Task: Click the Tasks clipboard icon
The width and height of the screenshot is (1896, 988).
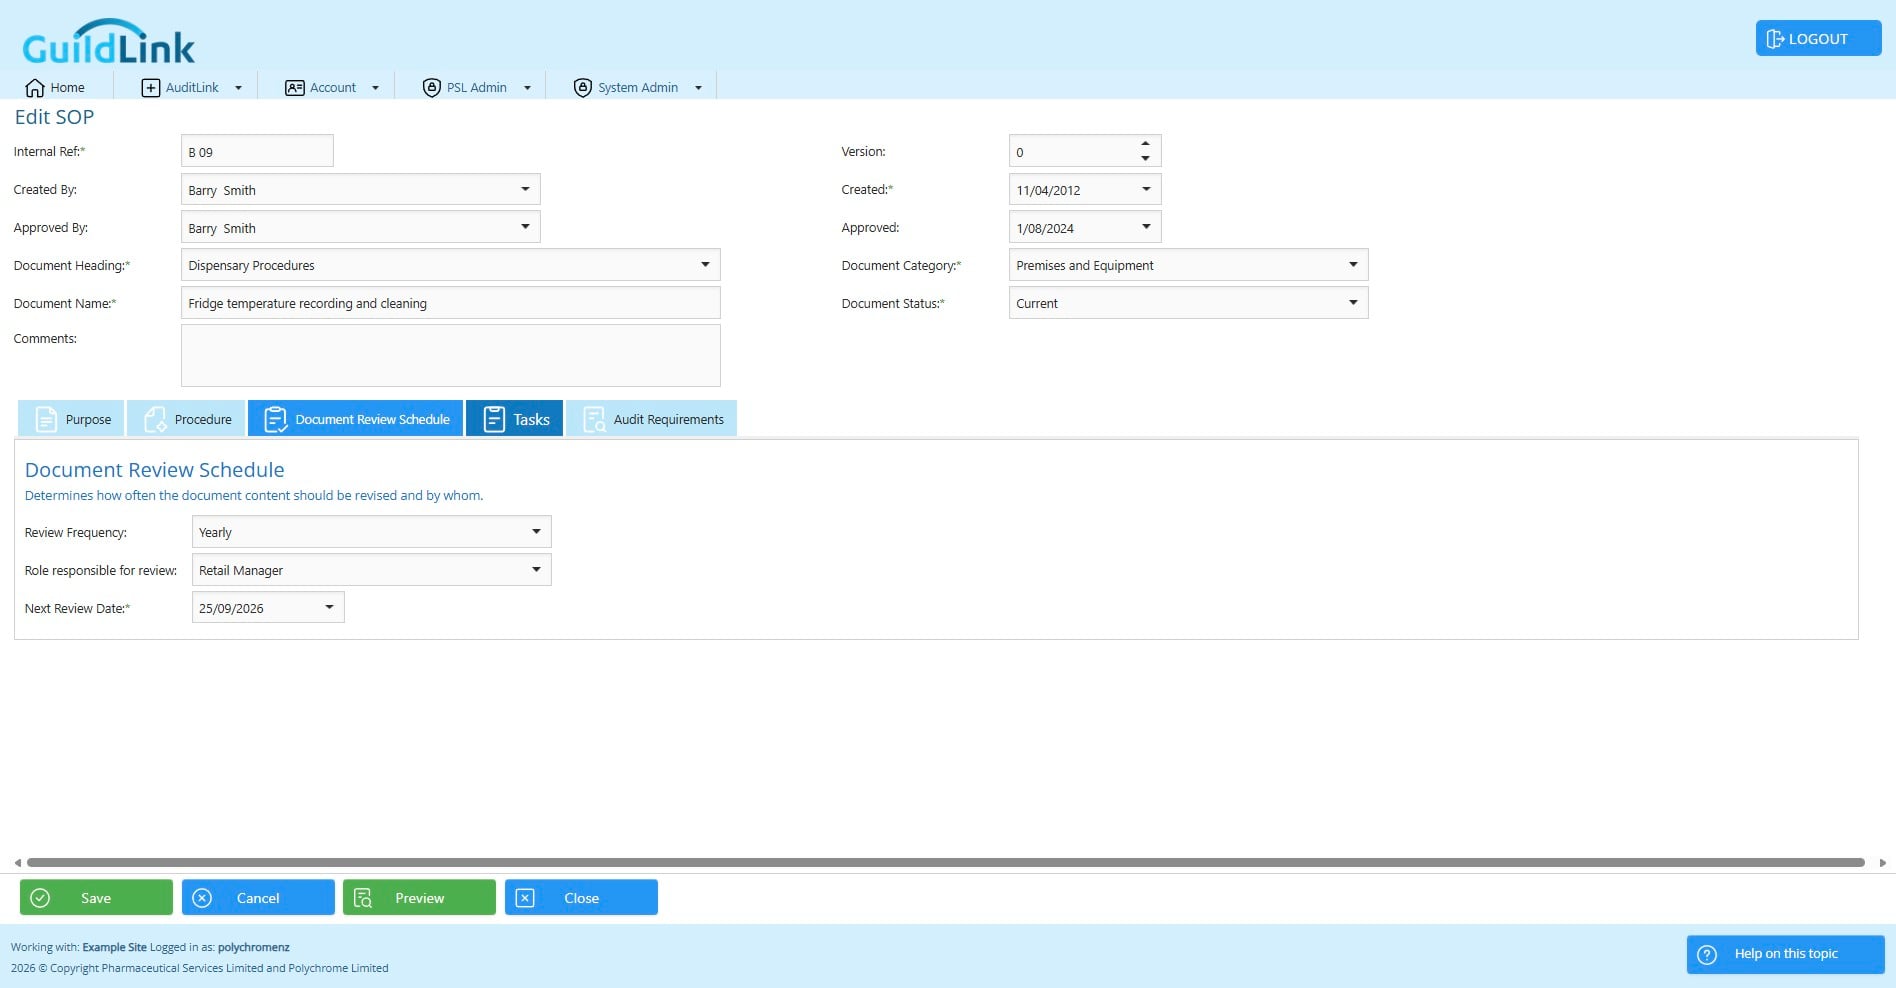Action: pyautogui.click(x=494, y=419)
